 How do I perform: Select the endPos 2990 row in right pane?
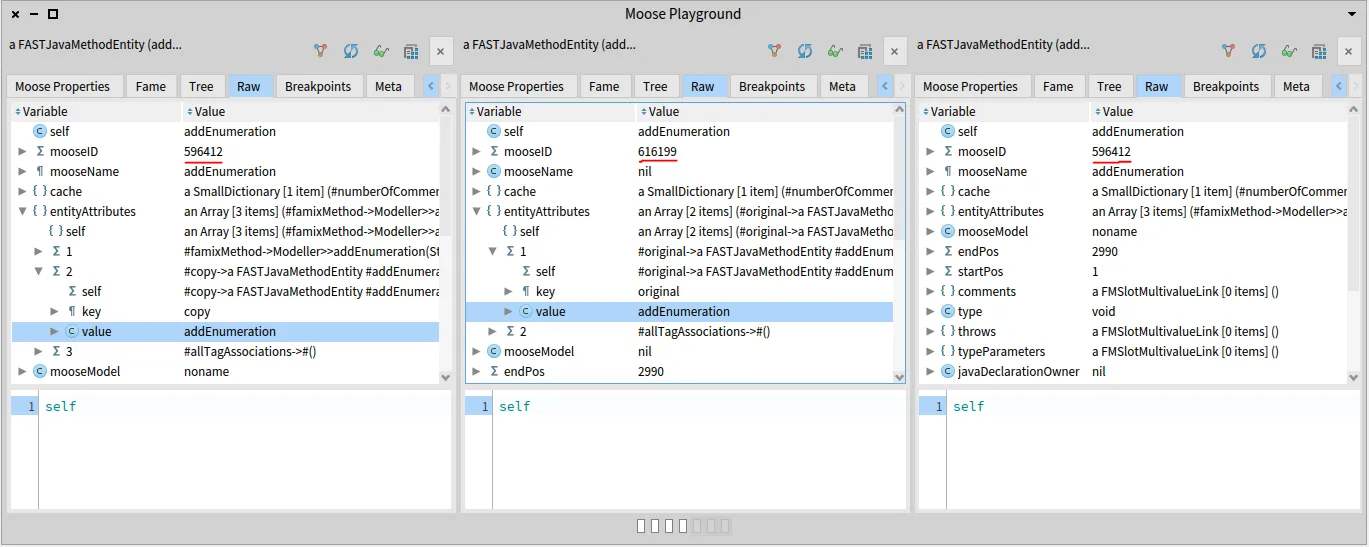pyautogui.click(x=1134, y=251)
